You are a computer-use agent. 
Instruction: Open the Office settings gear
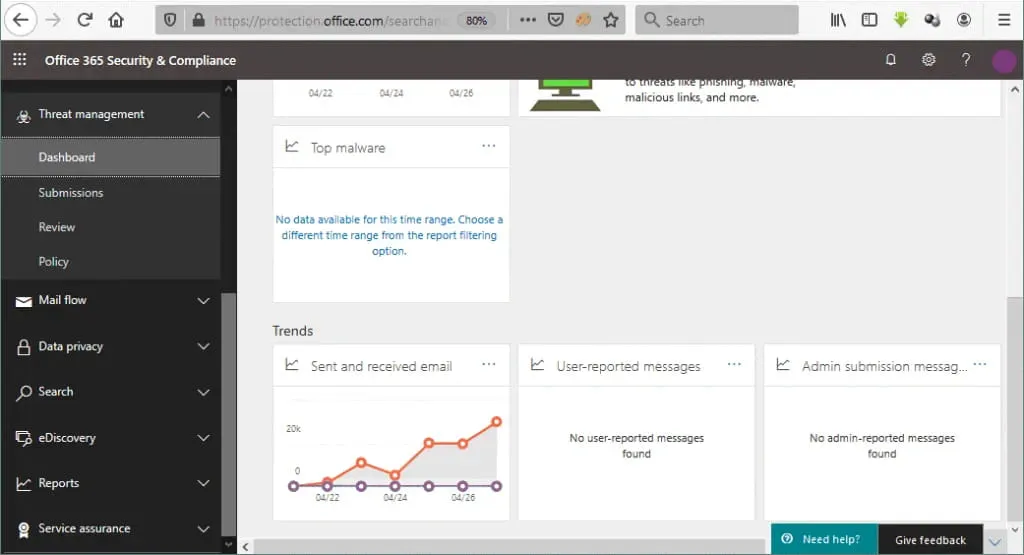928,59
